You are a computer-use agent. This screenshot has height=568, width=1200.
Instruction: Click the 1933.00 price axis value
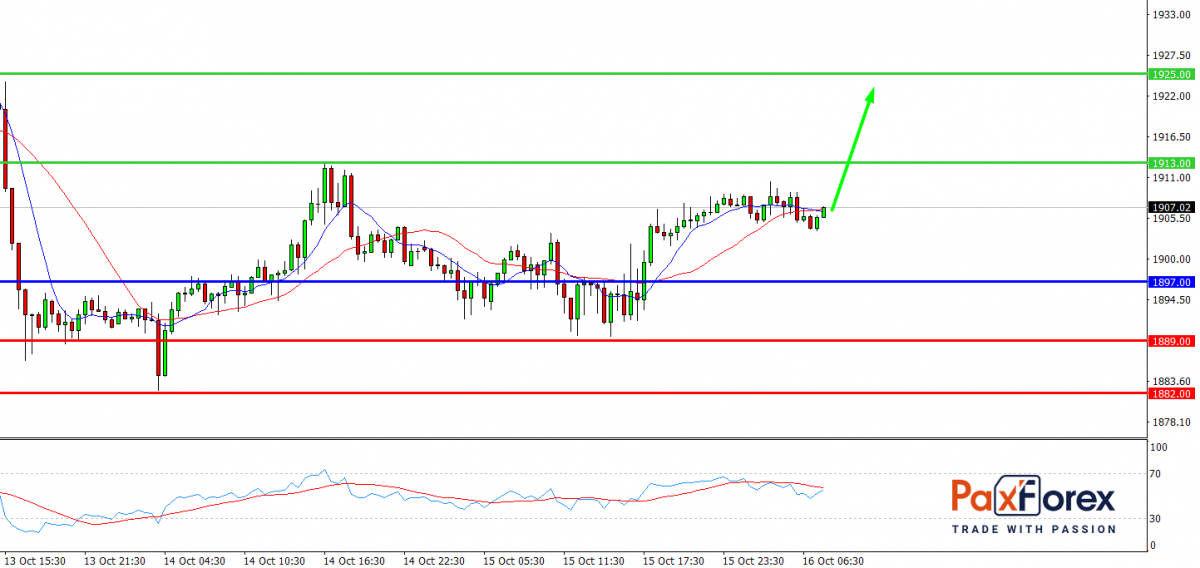(x=1169, y=15)
